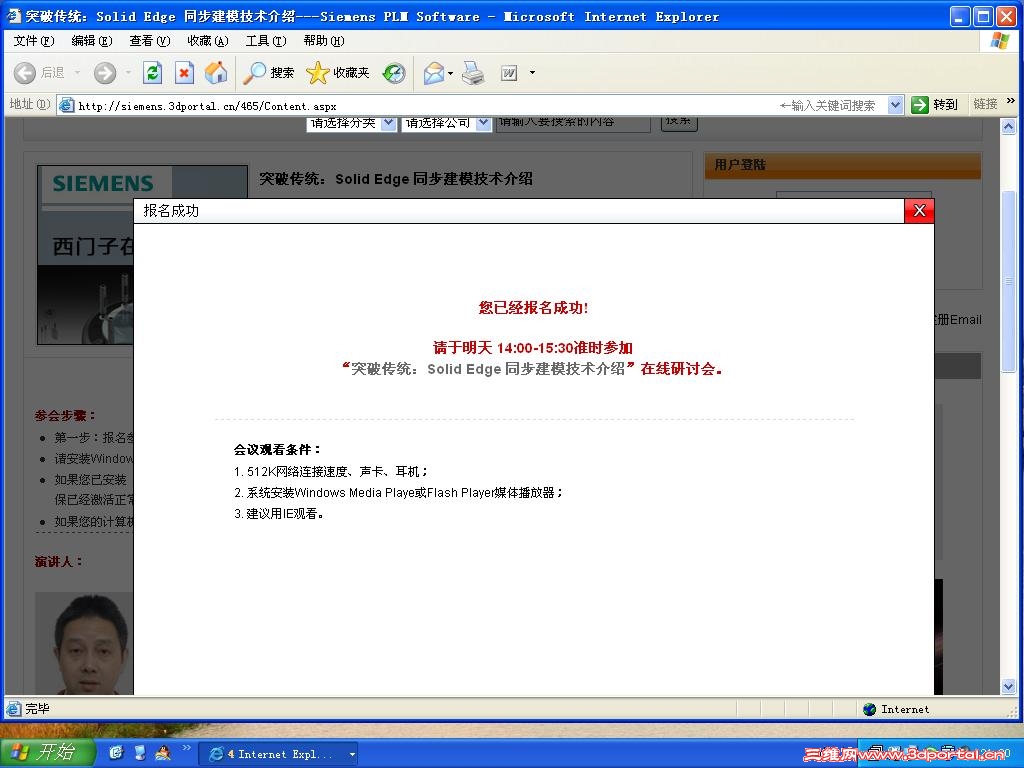This screenshot has height=768, width=1024.
Task: Click the Windows Media Player requirement line
Action: (x=398, y=493)
